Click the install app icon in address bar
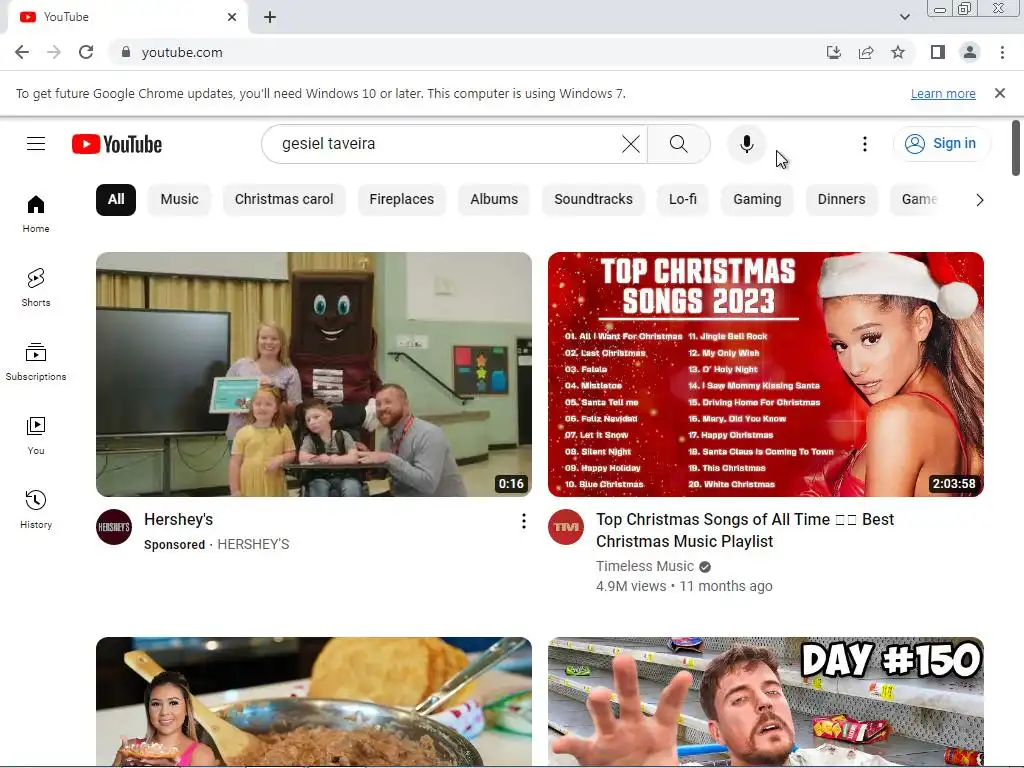This screenshot has width=1024, height=768. tap(833, 52)
